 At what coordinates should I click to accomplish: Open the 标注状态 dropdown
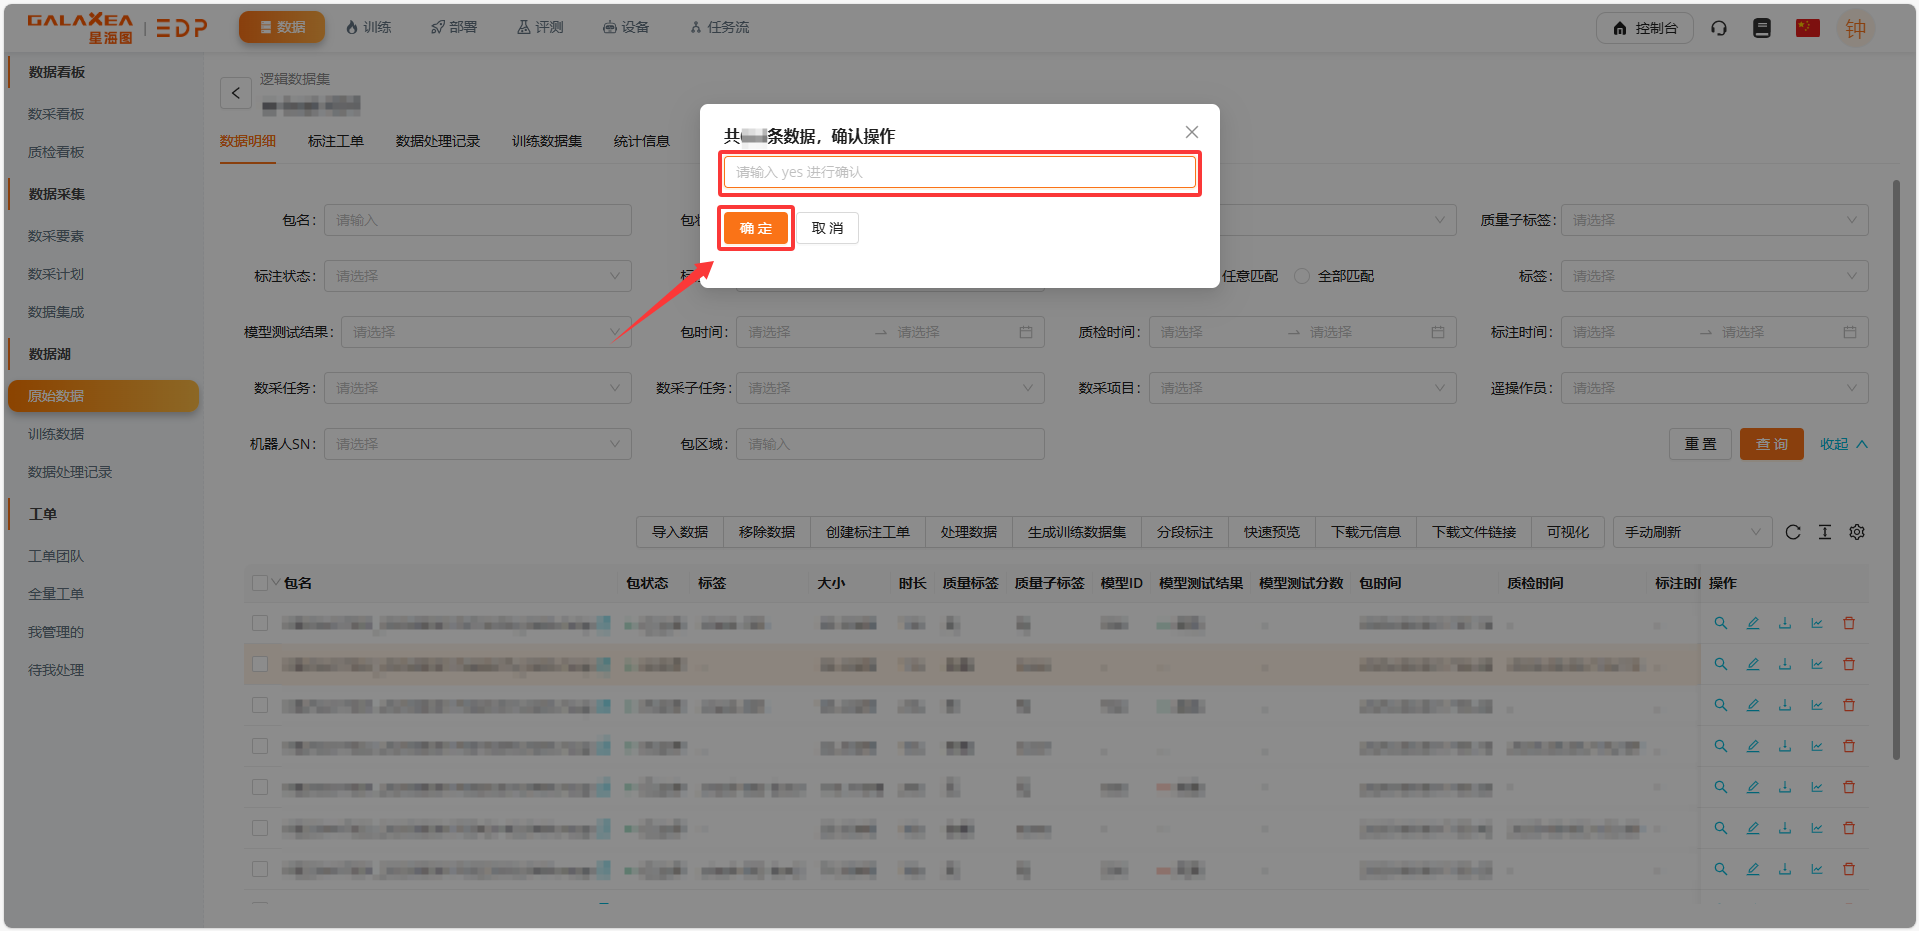tap(477, 276)
